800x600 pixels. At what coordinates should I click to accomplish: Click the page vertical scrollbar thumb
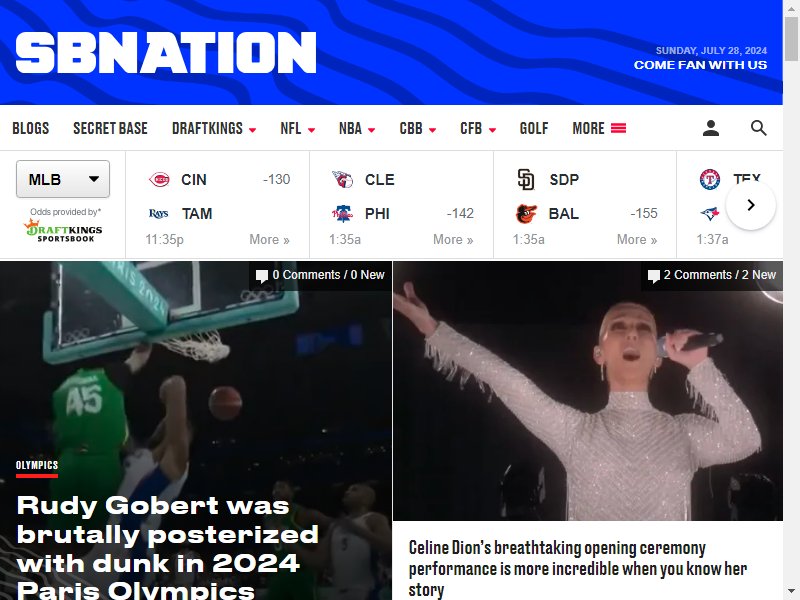[x=791, y=38]
